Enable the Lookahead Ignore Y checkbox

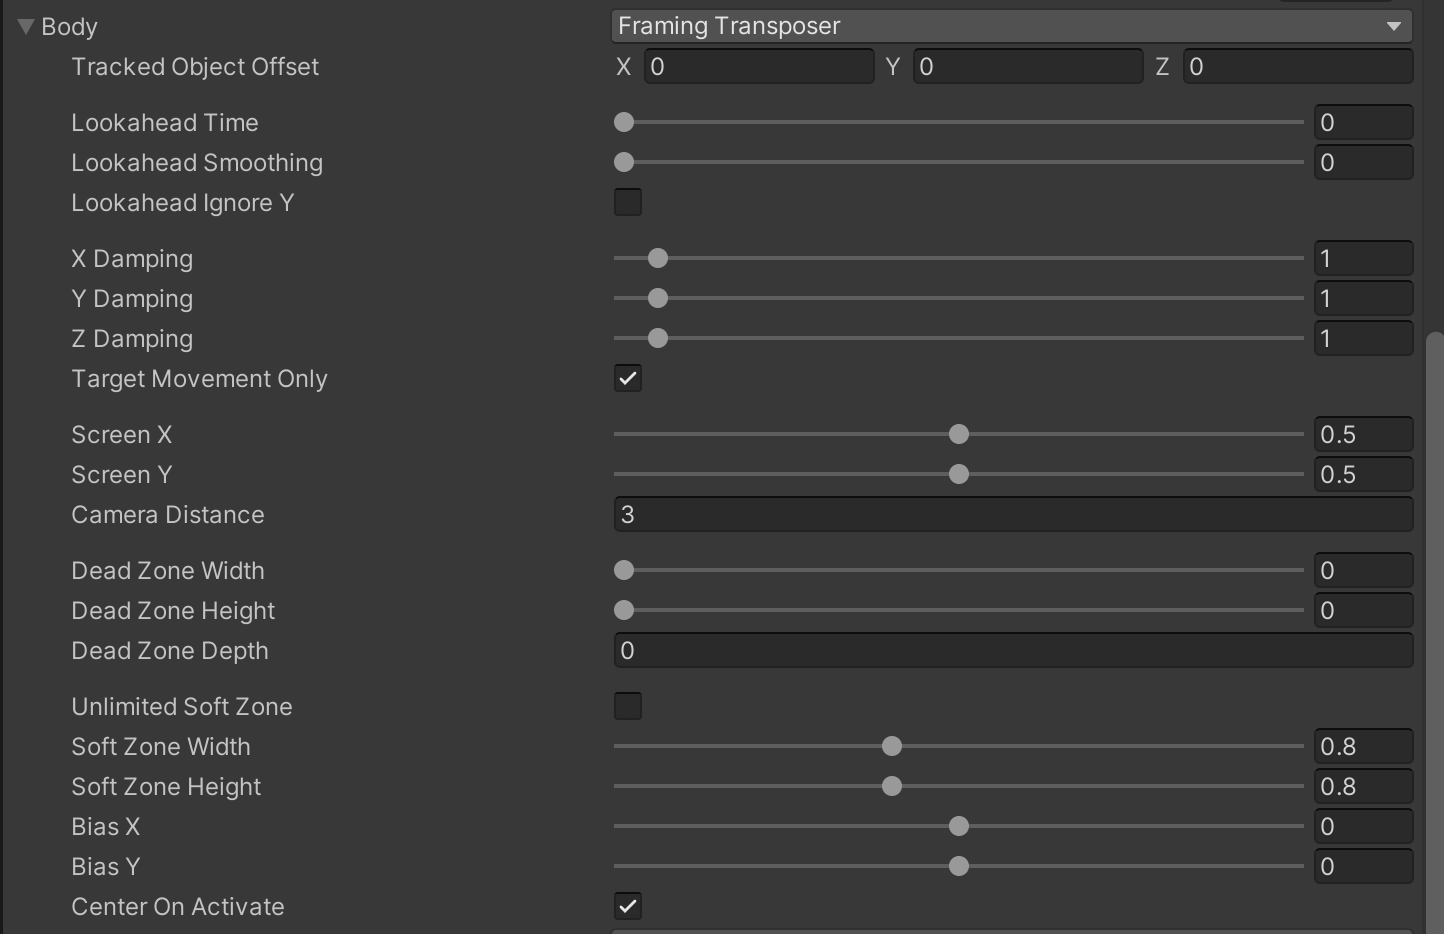628,202
